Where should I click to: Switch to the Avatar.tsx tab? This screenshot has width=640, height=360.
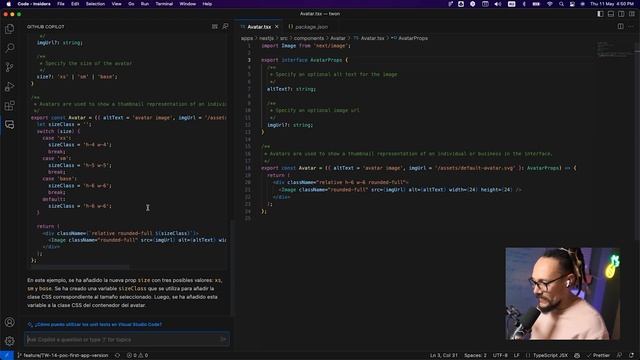(259, 27)
